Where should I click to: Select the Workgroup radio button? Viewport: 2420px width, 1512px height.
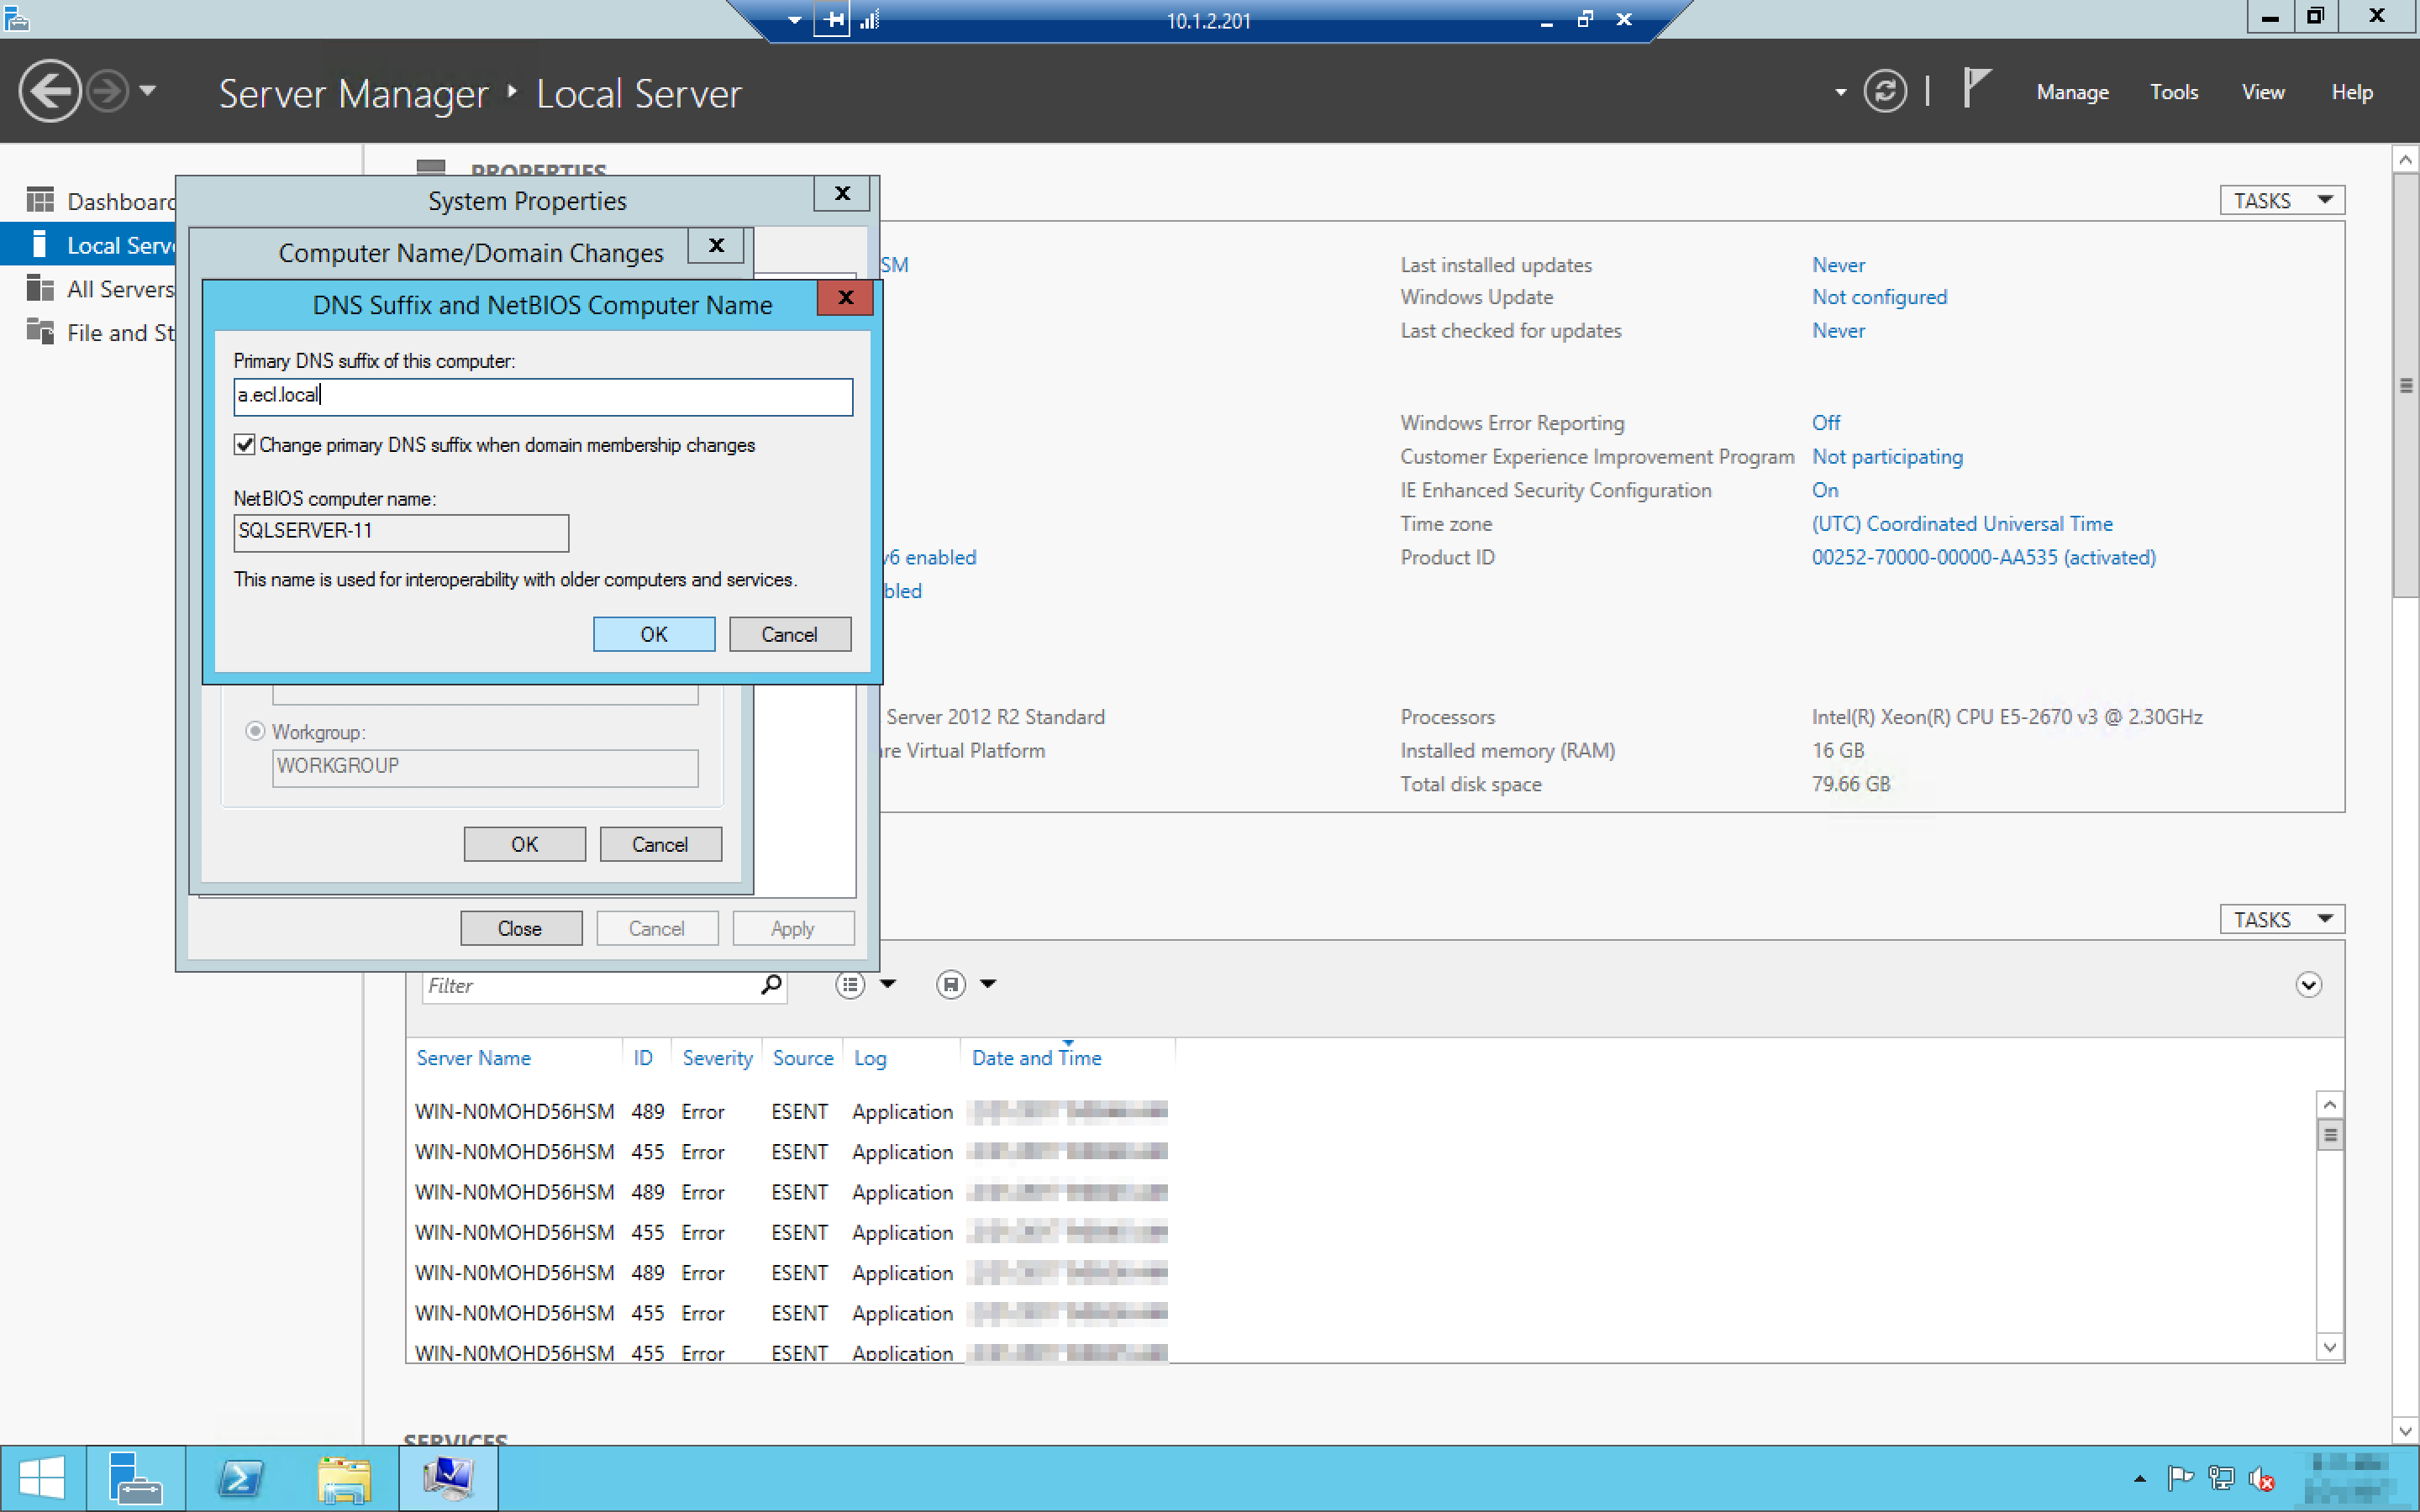(x=255, y=731)
